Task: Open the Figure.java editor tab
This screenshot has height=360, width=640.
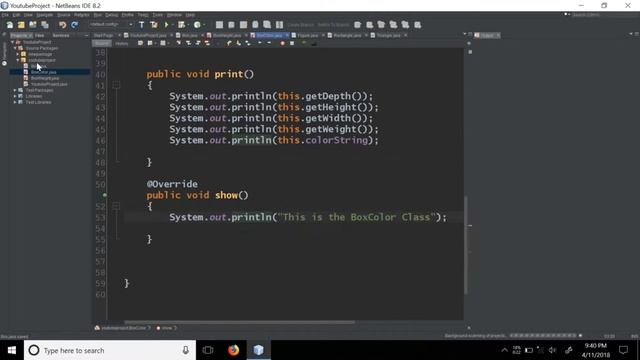Action: tap(308, 36)
